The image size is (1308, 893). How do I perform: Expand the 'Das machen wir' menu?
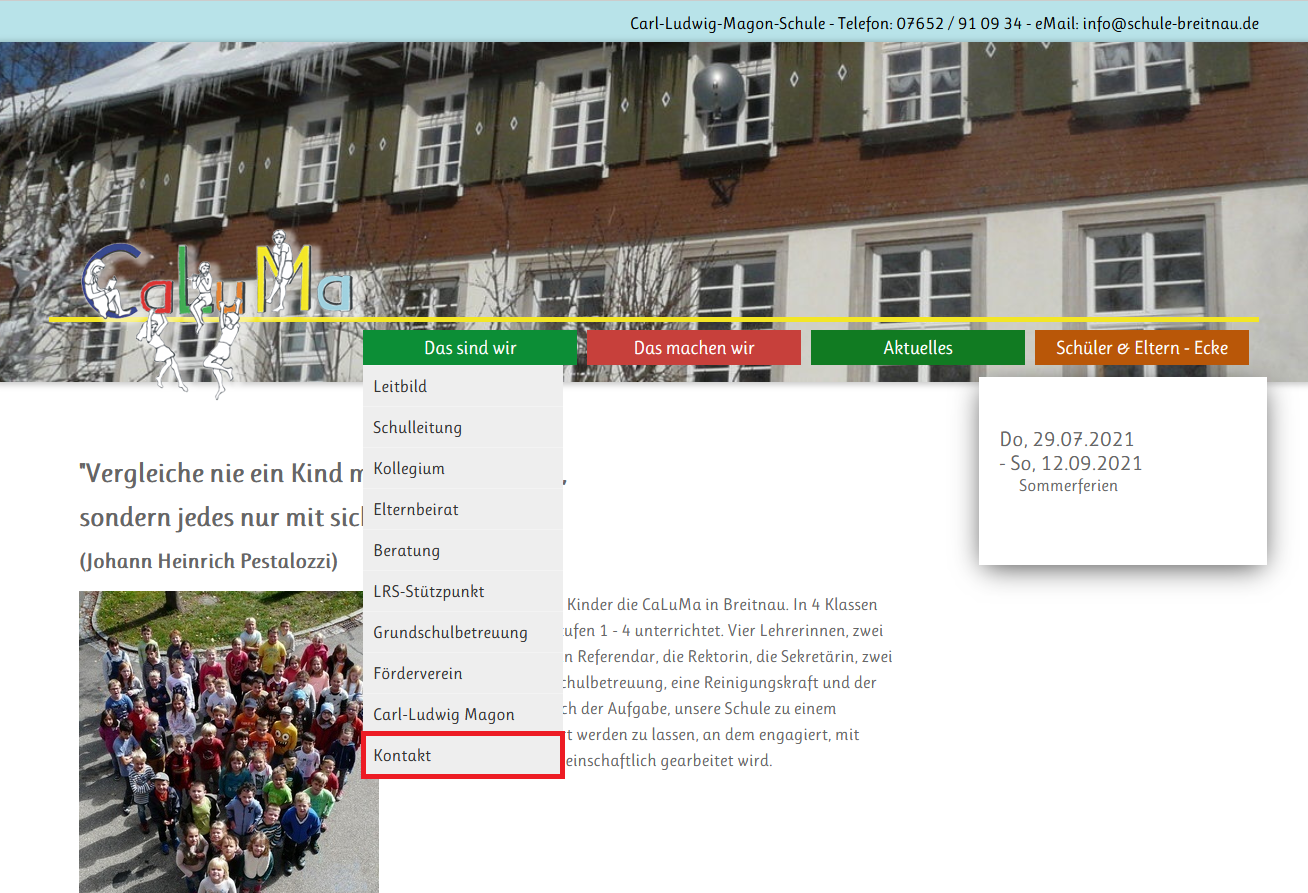694,348
